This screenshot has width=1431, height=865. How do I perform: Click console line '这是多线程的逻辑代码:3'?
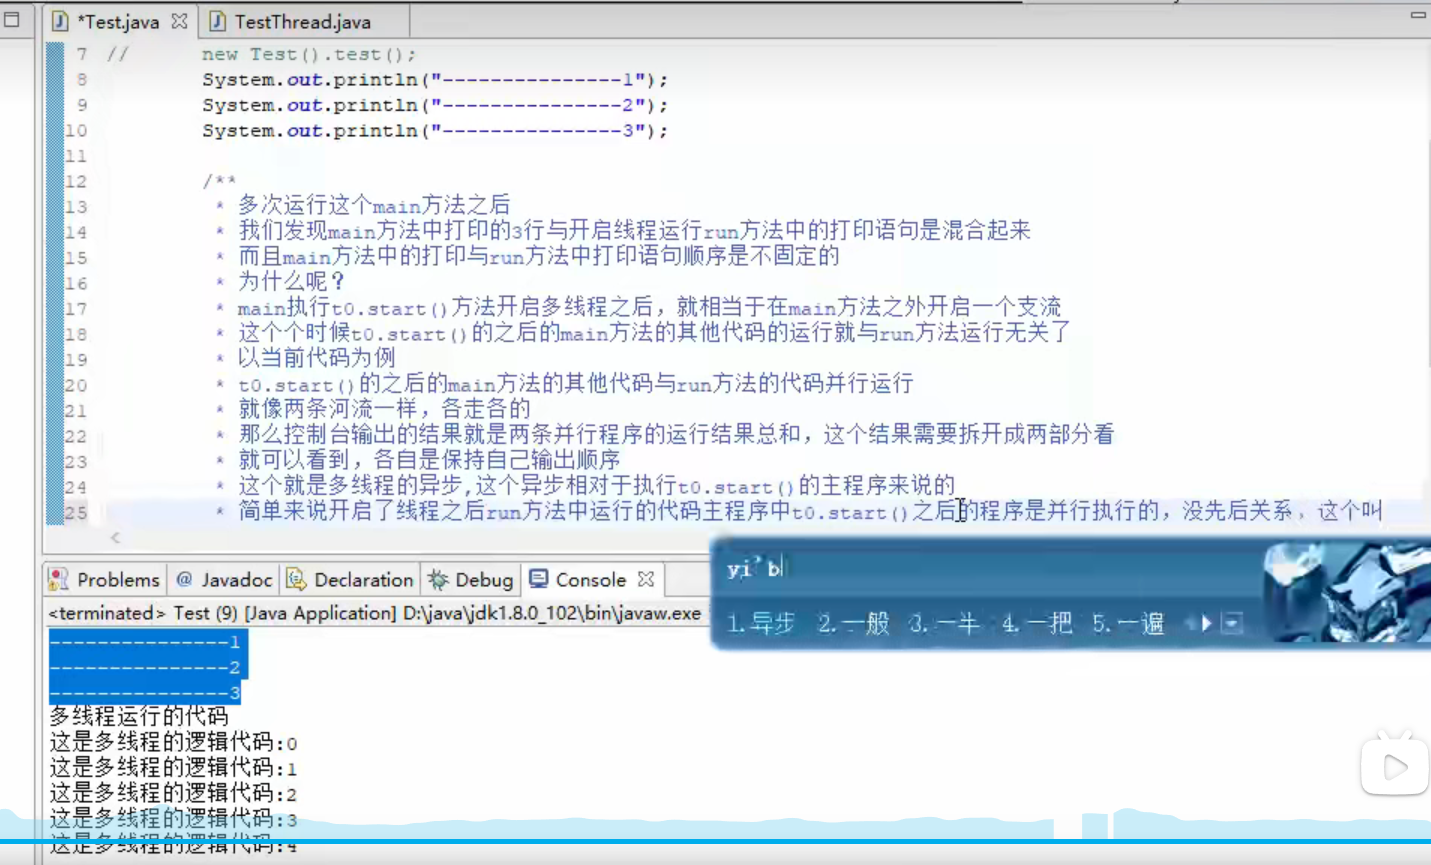[x=173, y=820]
